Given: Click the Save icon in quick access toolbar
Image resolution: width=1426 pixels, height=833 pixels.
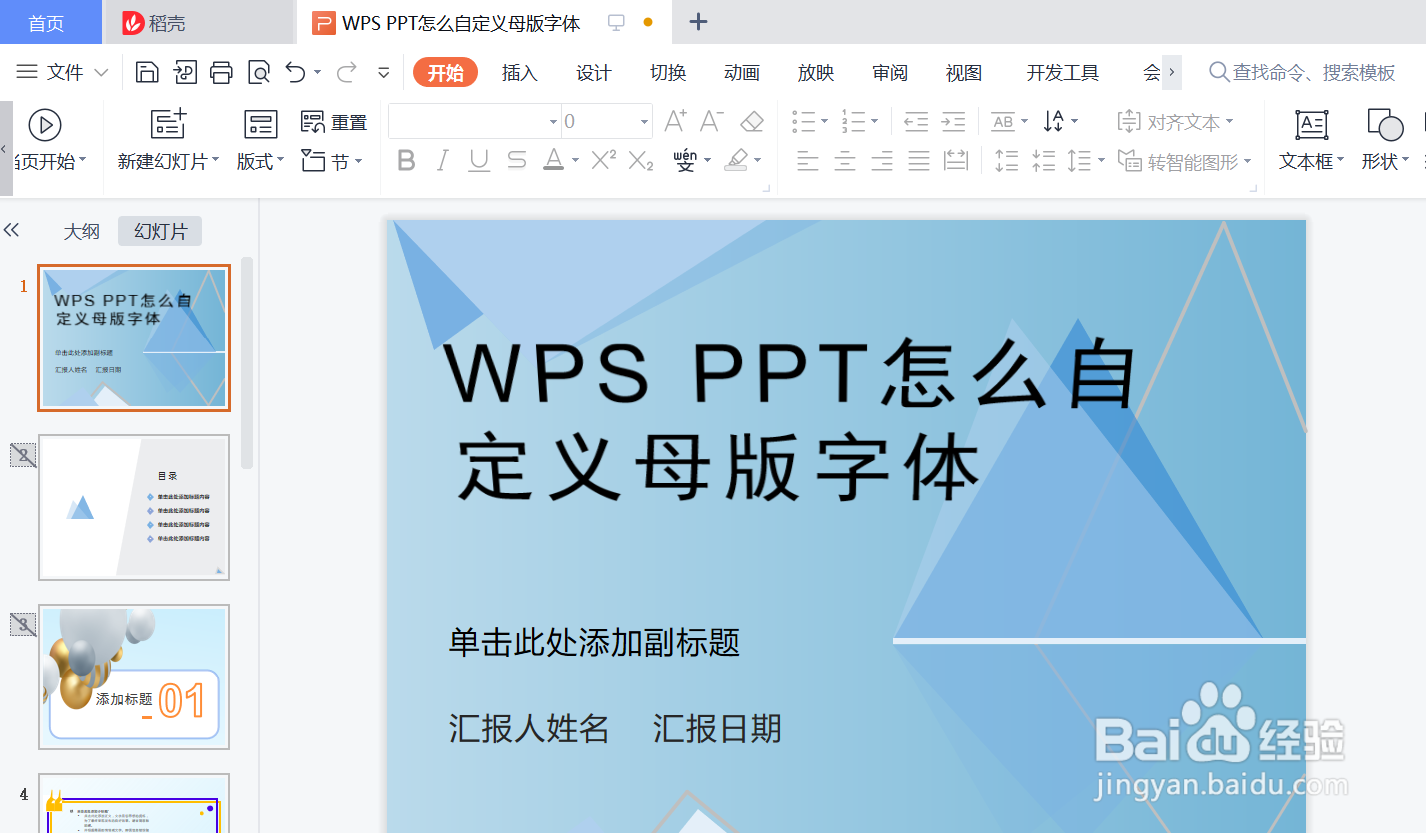Looking at the screenshot, I should 147,72.
